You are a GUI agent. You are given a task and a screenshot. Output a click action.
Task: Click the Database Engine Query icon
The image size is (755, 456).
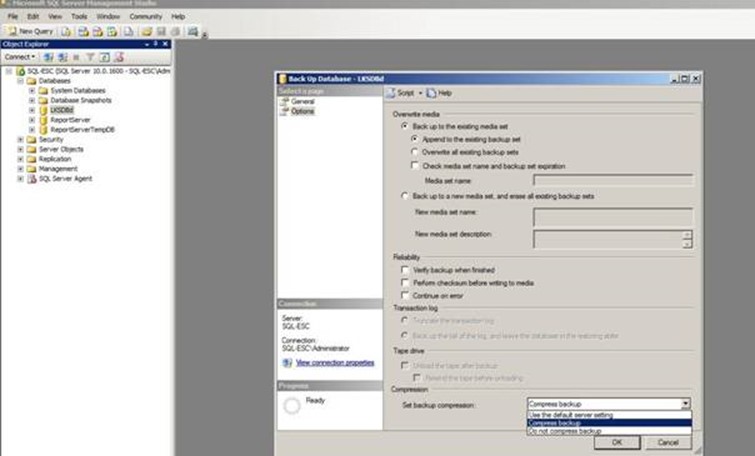click(x=66, y=31)
